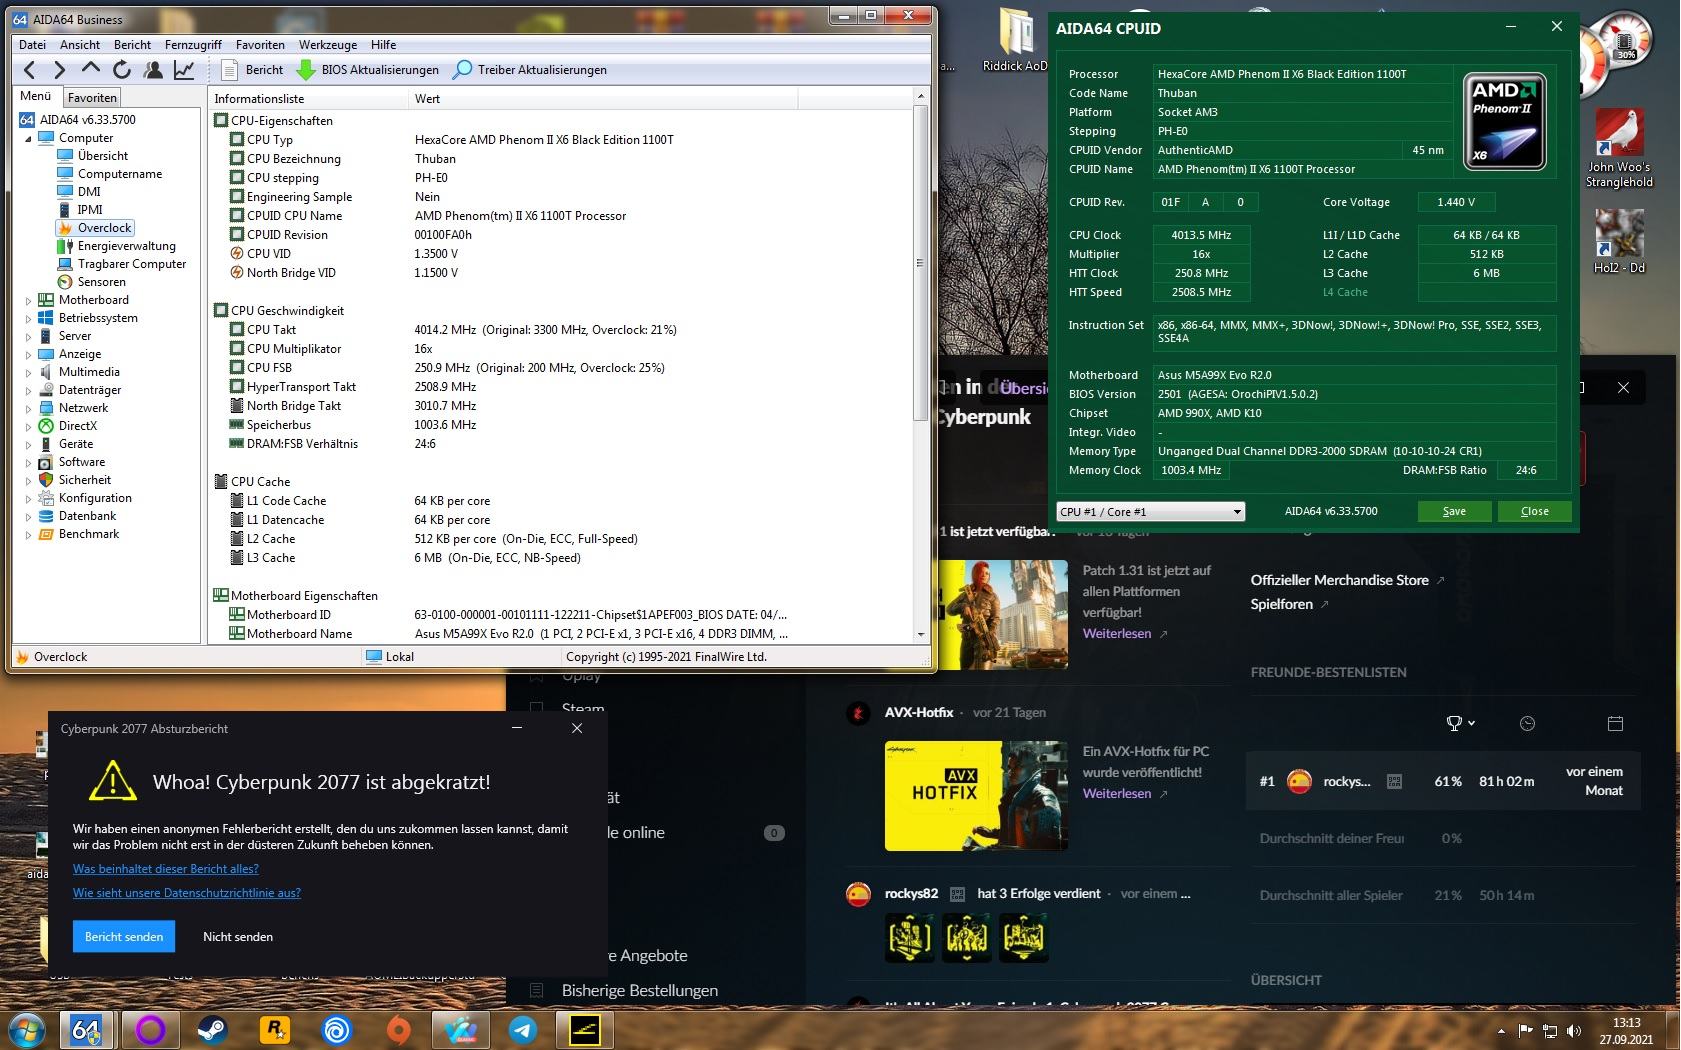Click Bericht senden button
This screenshot has width=1681, height=1050.
[124, 936]
